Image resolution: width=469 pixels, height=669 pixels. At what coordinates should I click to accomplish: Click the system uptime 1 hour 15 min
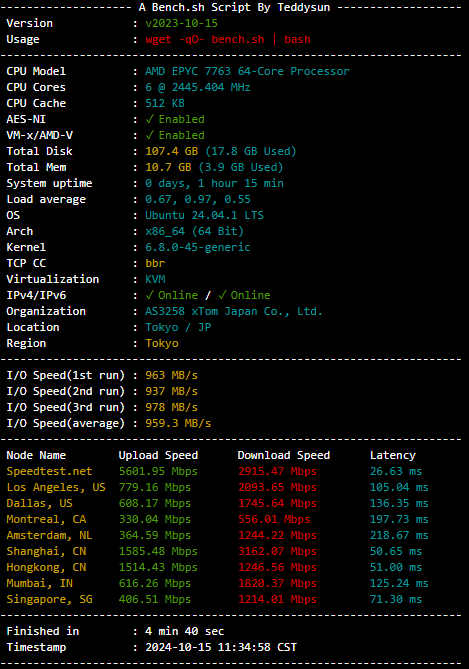pyautogui.click(x=214, y=183)
